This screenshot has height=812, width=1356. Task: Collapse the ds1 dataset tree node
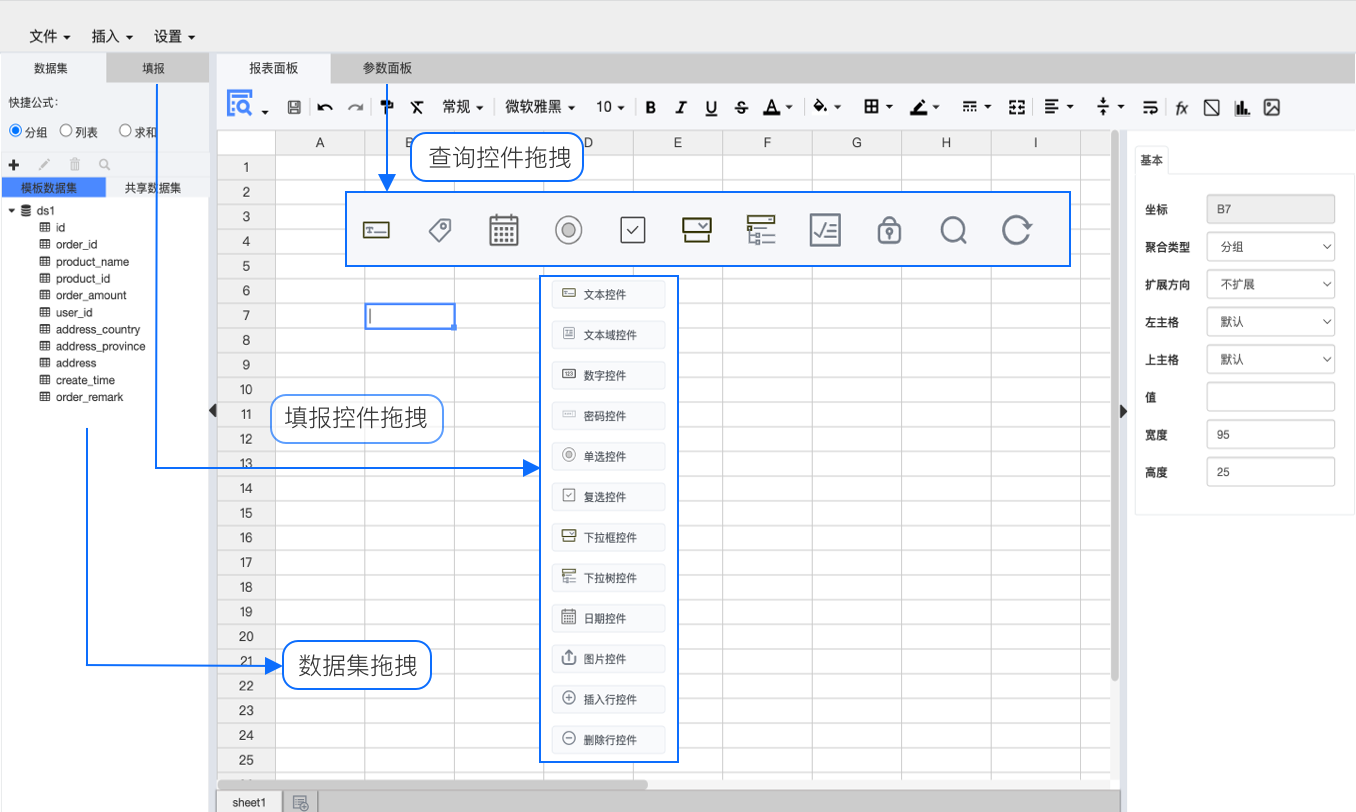(11, 211)
